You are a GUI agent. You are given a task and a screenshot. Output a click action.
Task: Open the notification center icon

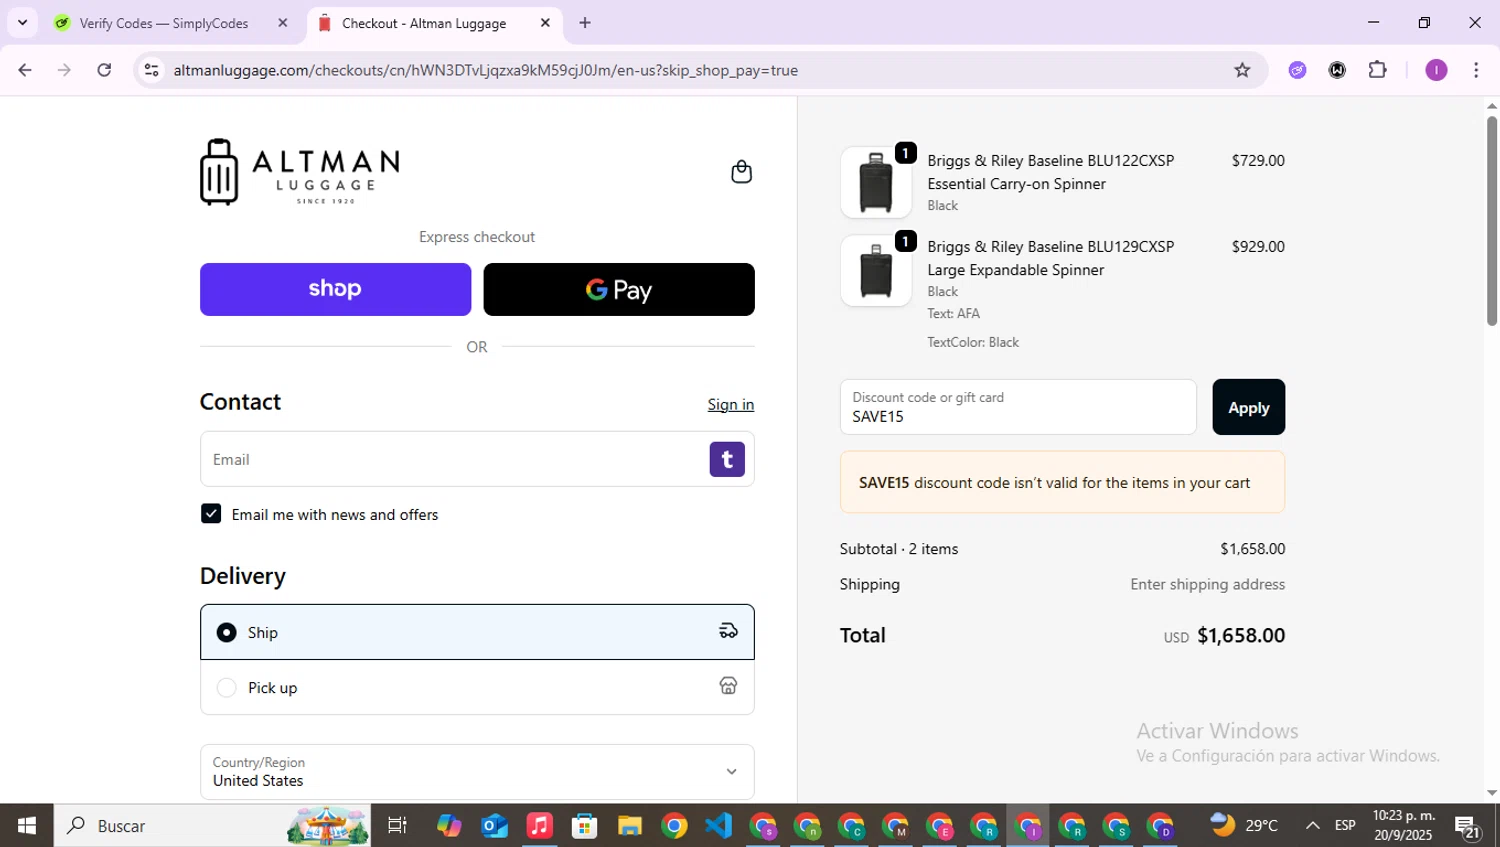(x=1467, y=826)
